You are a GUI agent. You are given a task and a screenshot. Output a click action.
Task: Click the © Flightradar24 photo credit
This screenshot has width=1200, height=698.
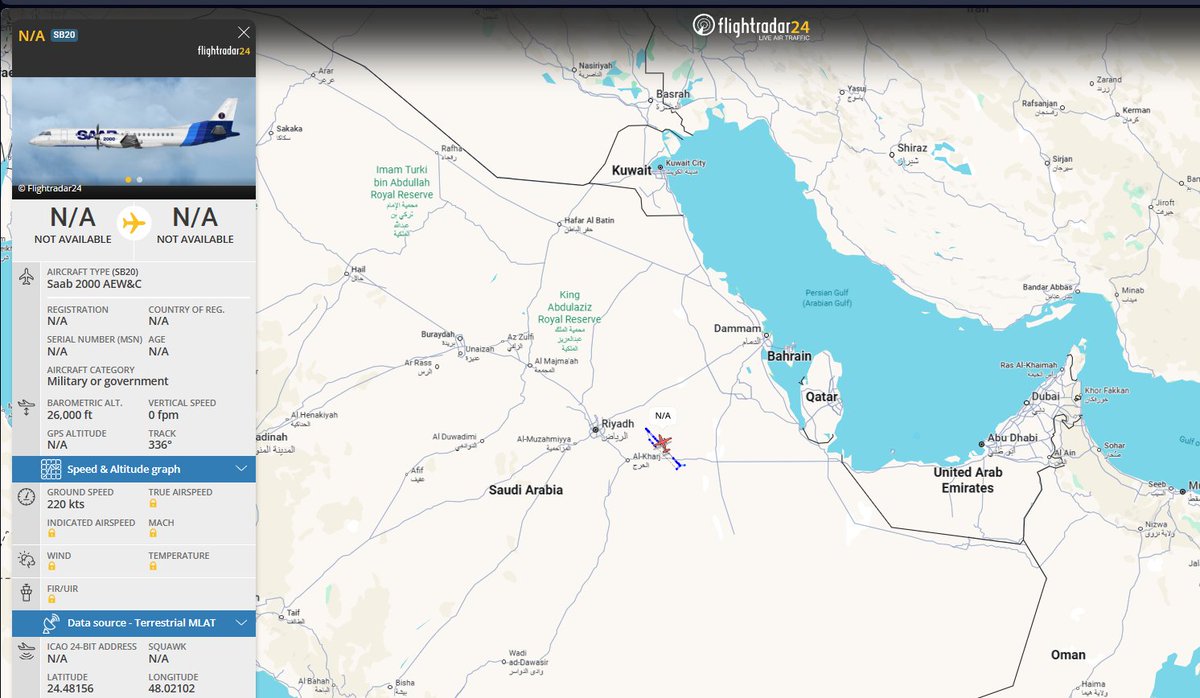pos(49,188)
